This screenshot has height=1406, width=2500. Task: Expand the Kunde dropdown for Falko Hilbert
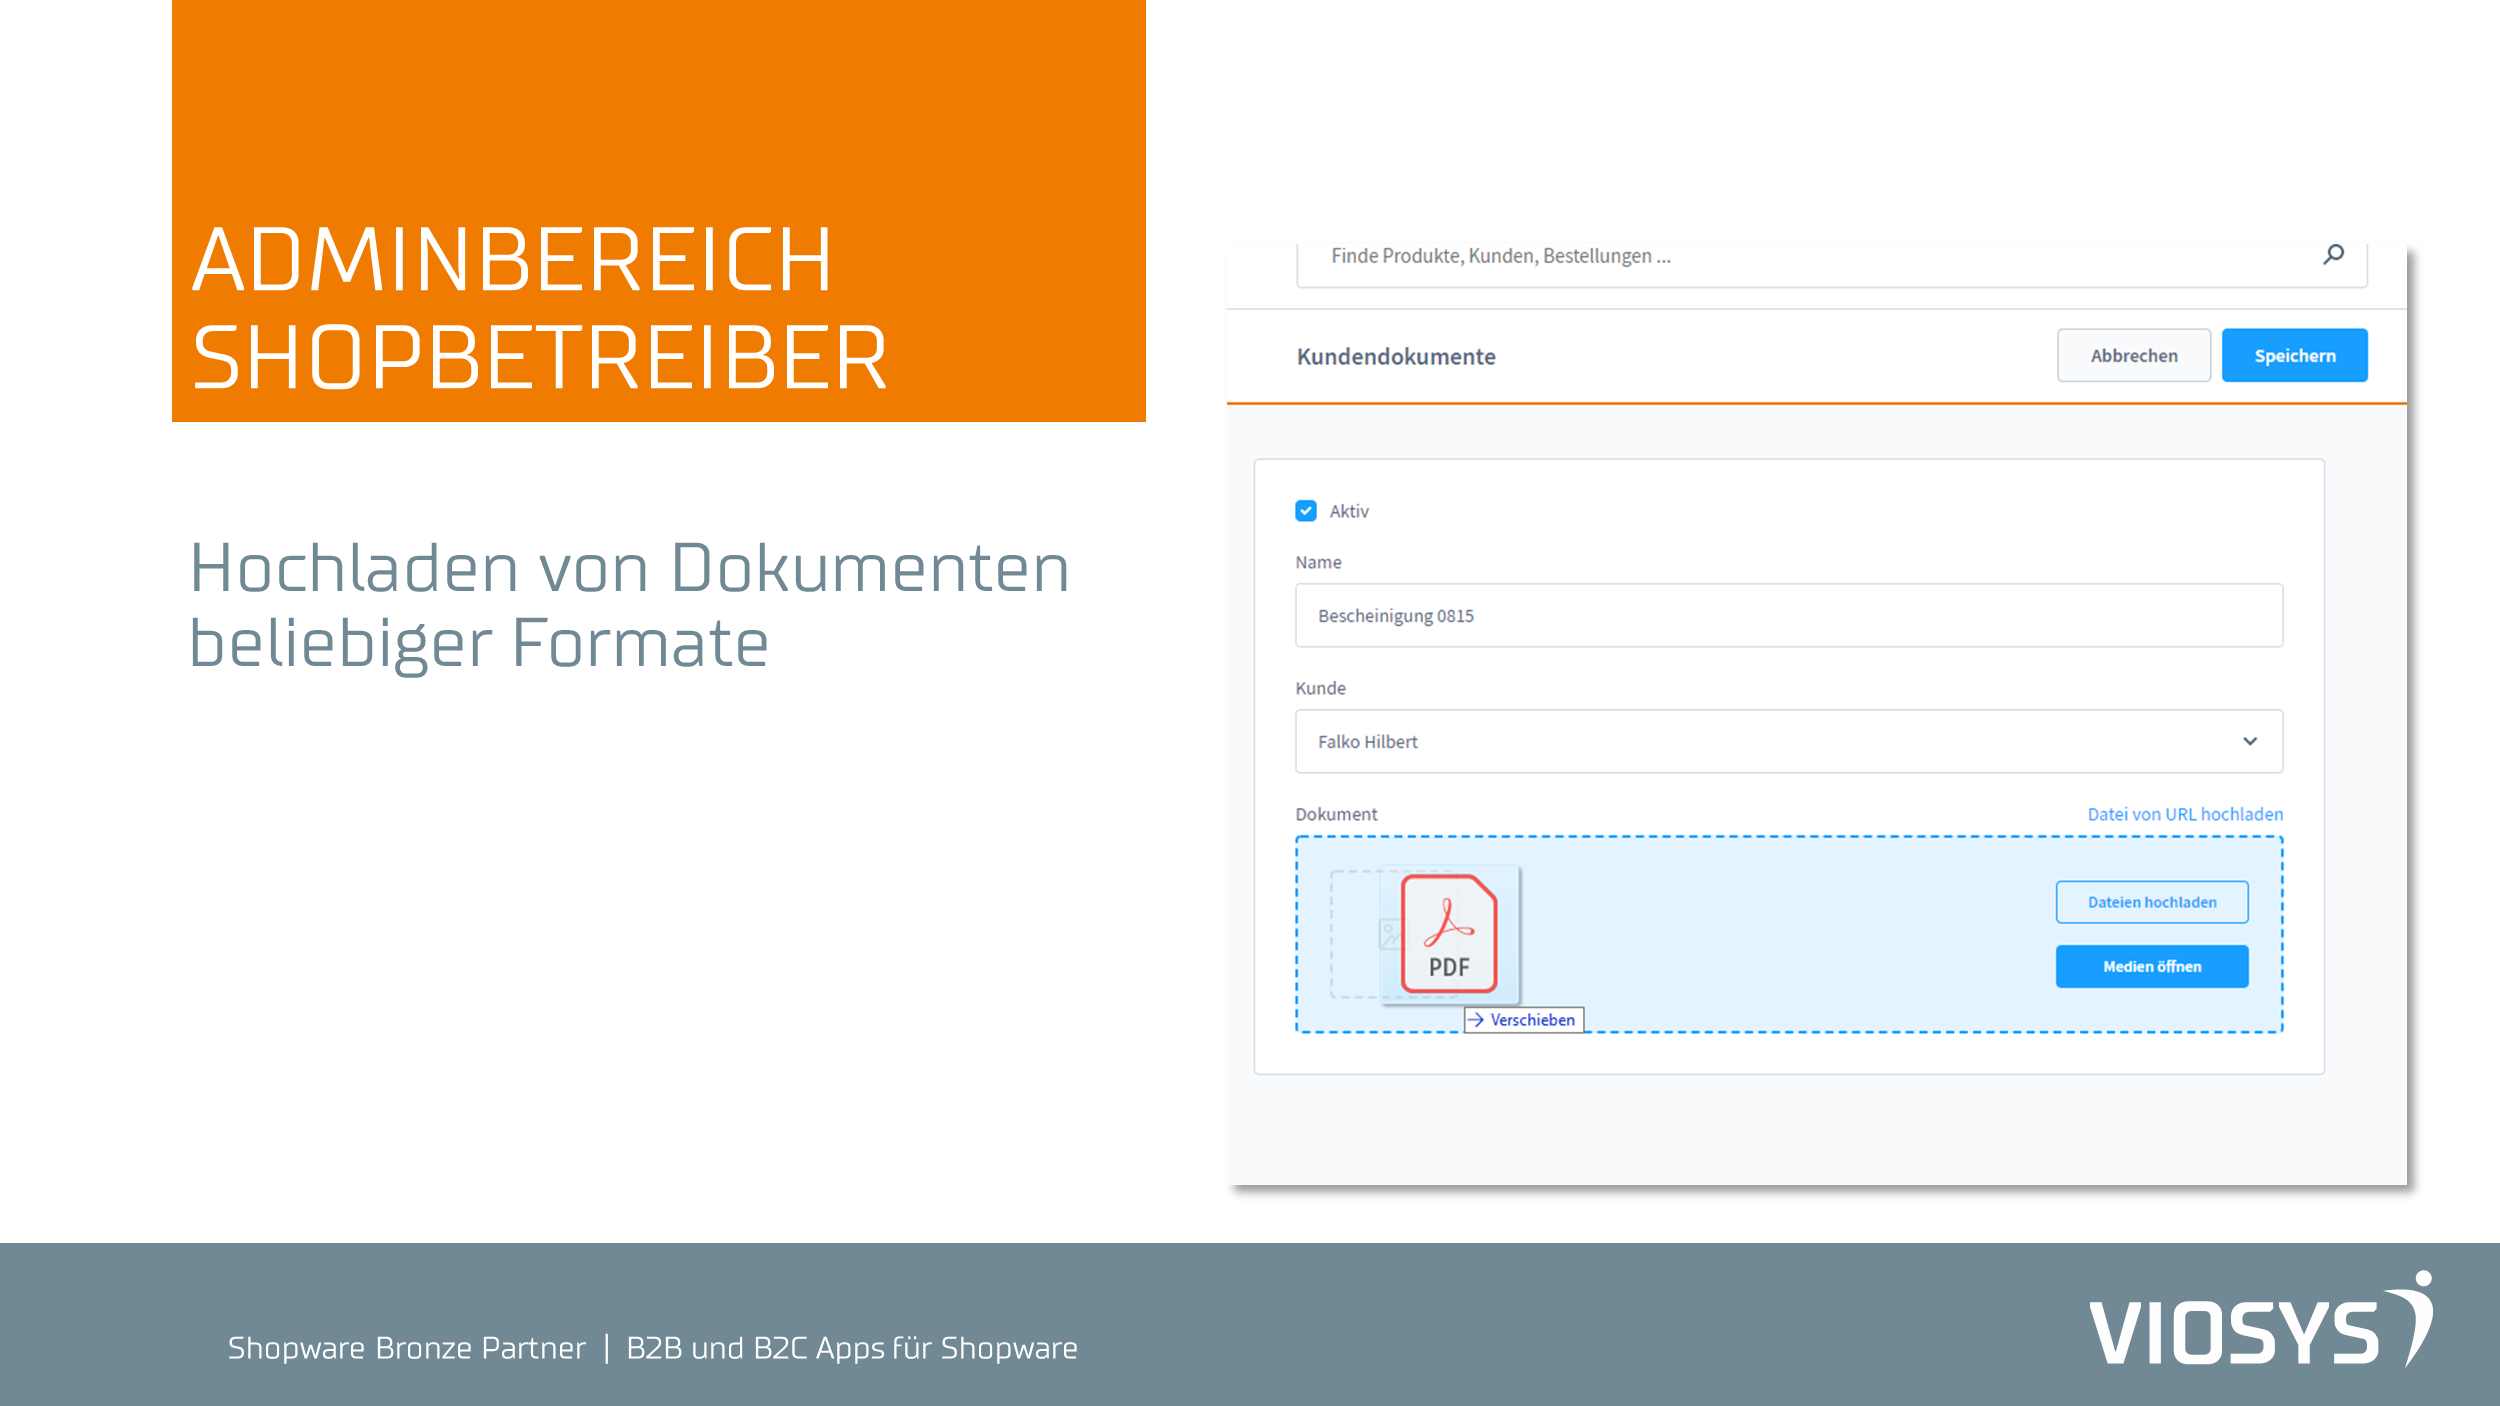point(2251,742)
